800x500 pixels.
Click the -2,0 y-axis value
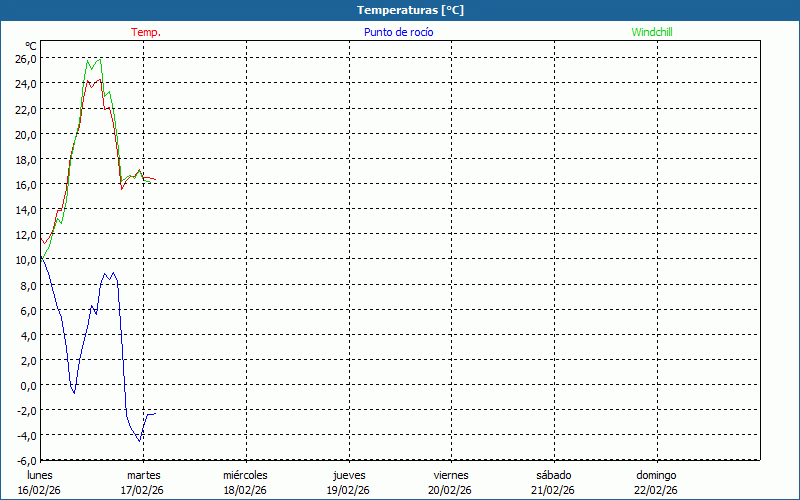[27, 411]
